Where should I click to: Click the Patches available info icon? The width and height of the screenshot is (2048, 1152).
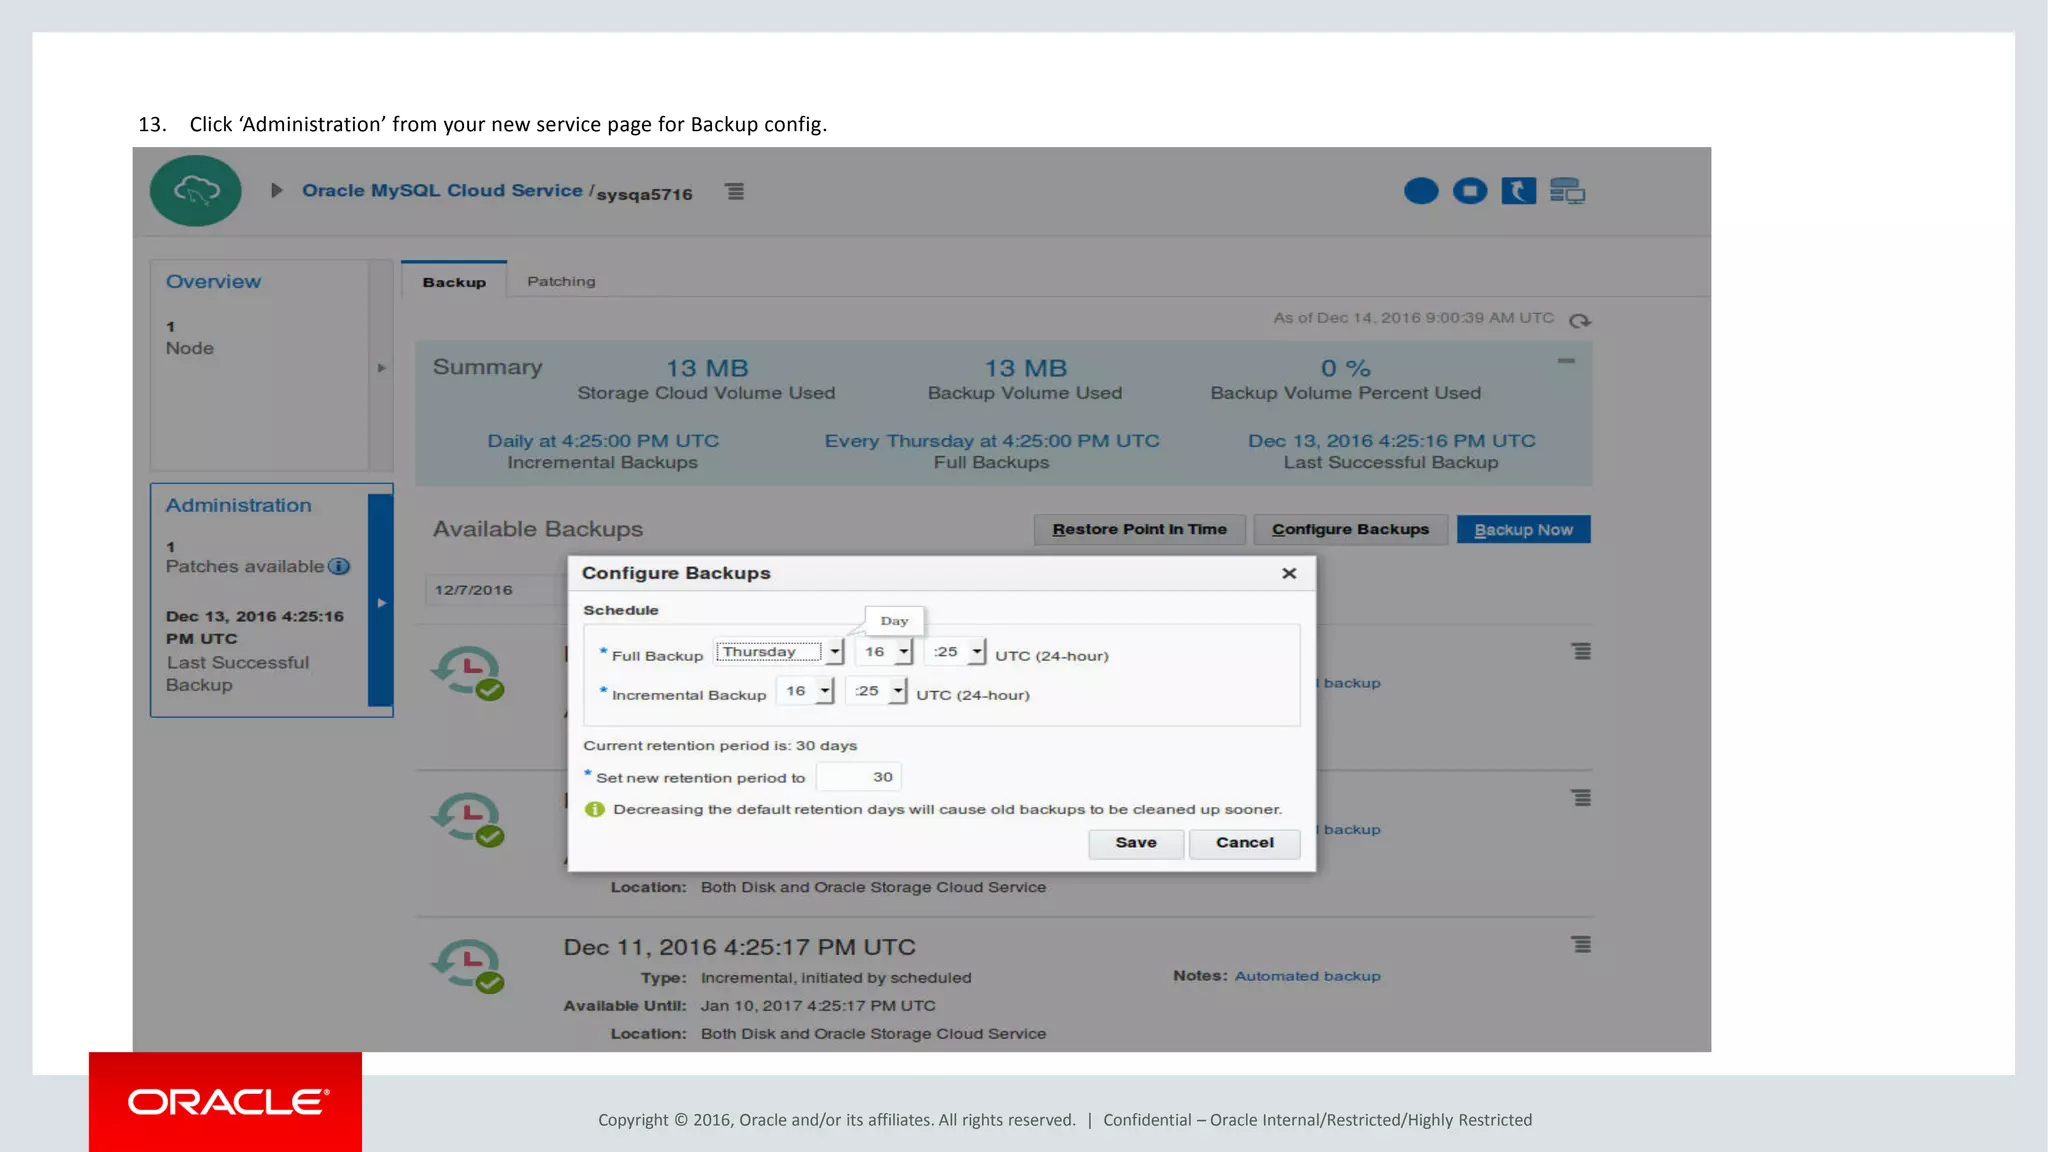point(339,566)
